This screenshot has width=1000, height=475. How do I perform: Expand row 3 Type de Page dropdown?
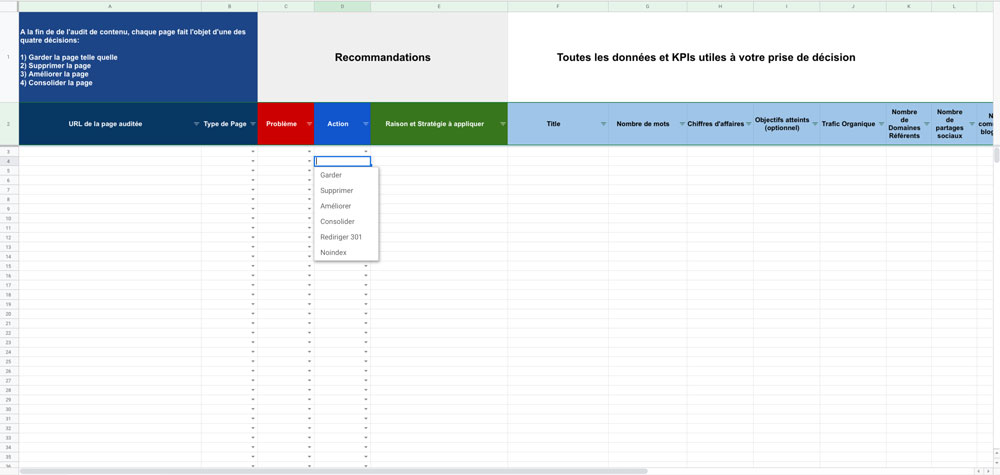coord(253,152)
